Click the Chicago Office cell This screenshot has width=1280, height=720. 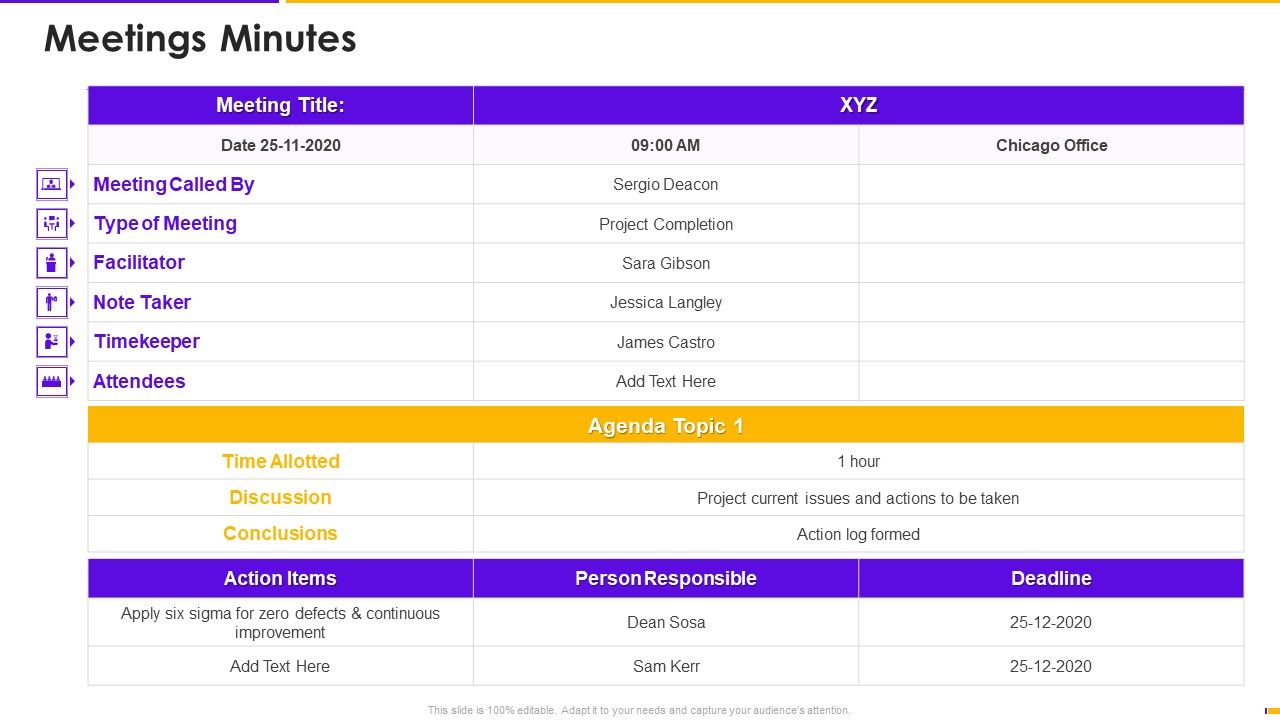[x=1052, y=145]
